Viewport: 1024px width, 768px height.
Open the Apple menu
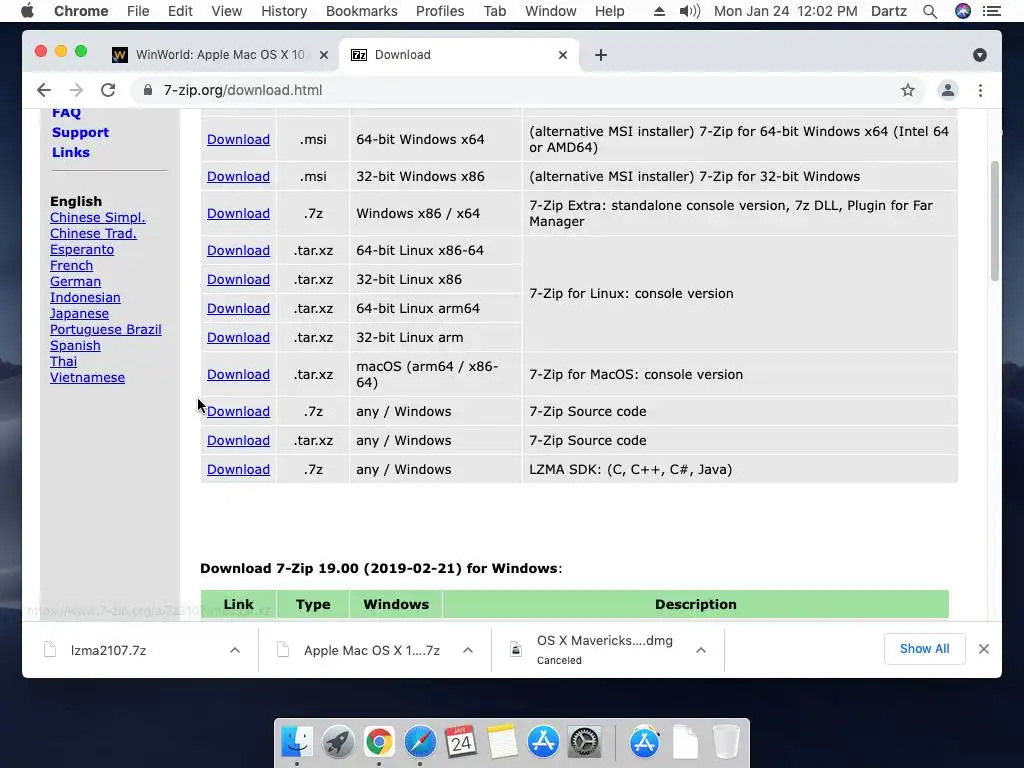tap(27, 11)
